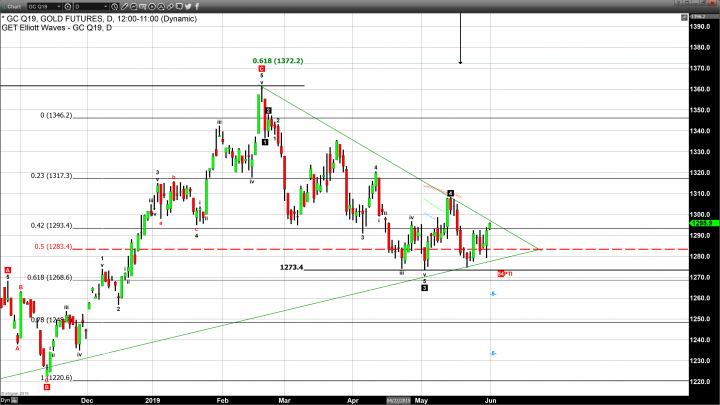Click the Feb label on the time axis
Image resolution: width=720 pixels, height=405 pixels.
[222, 400]
